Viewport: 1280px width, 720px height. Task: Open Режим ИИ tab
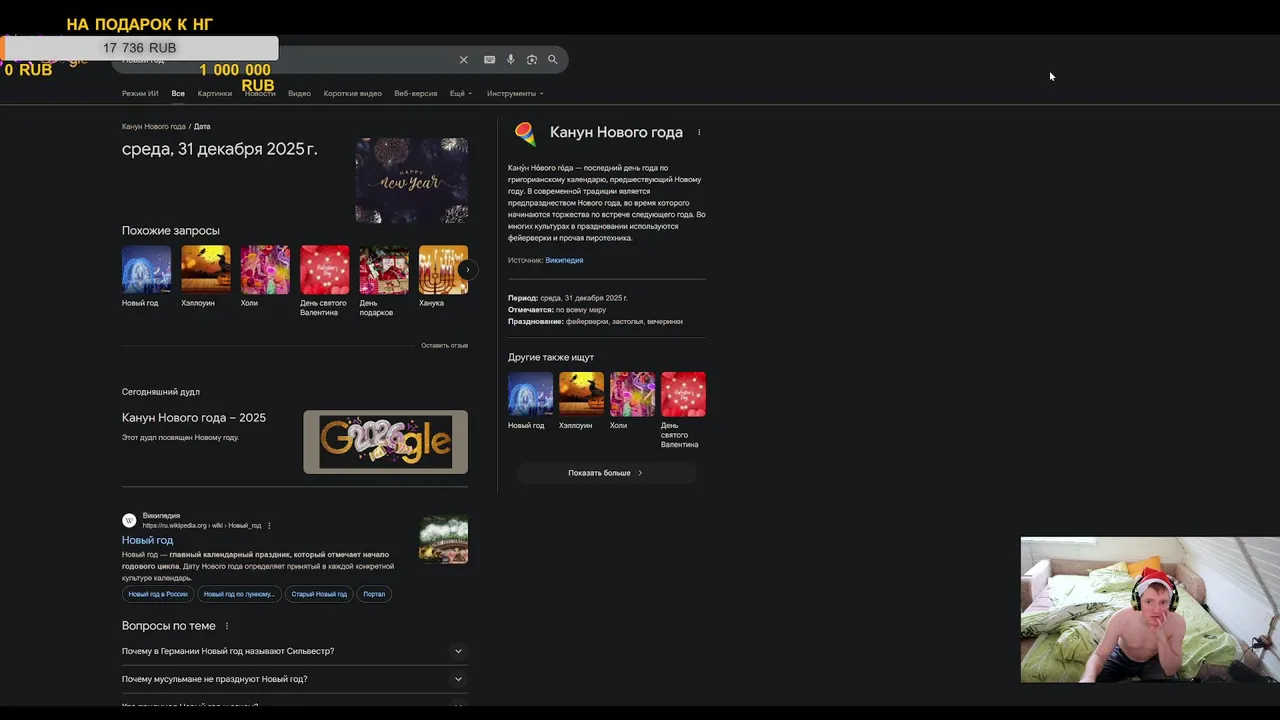coord(140,94)
